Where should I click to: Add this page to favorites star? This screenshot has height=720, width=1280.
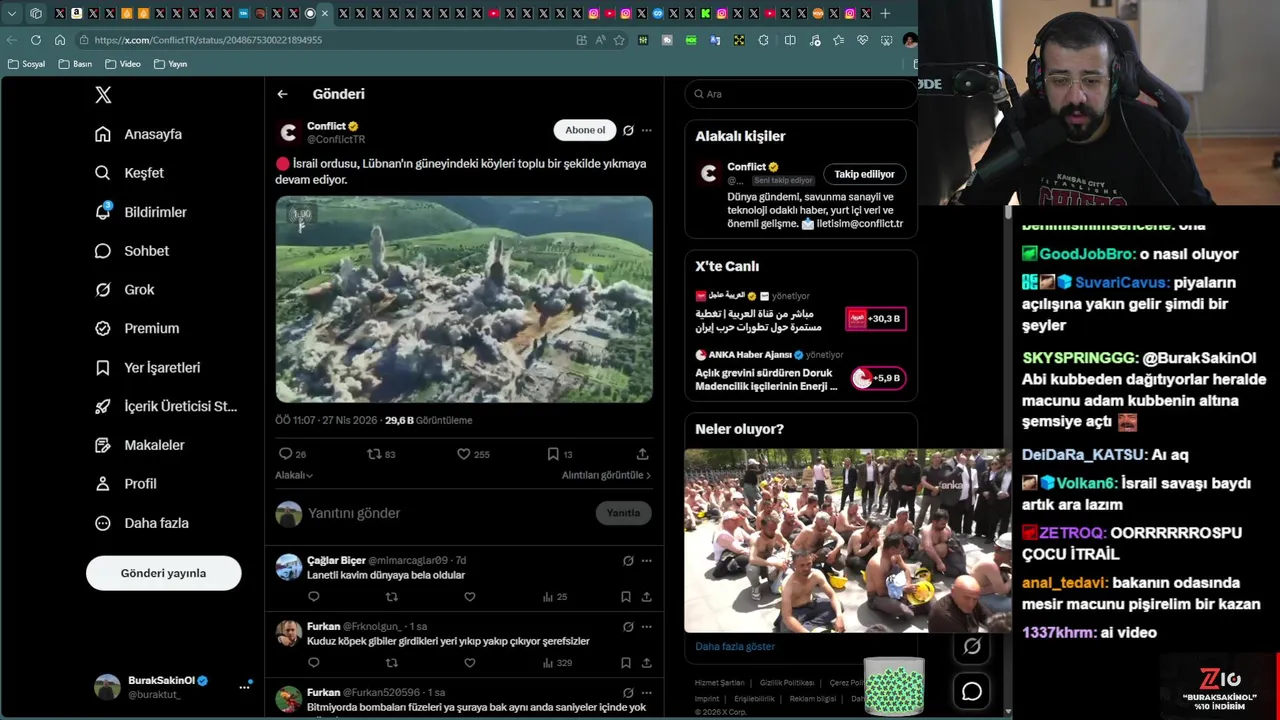(619, 40)
